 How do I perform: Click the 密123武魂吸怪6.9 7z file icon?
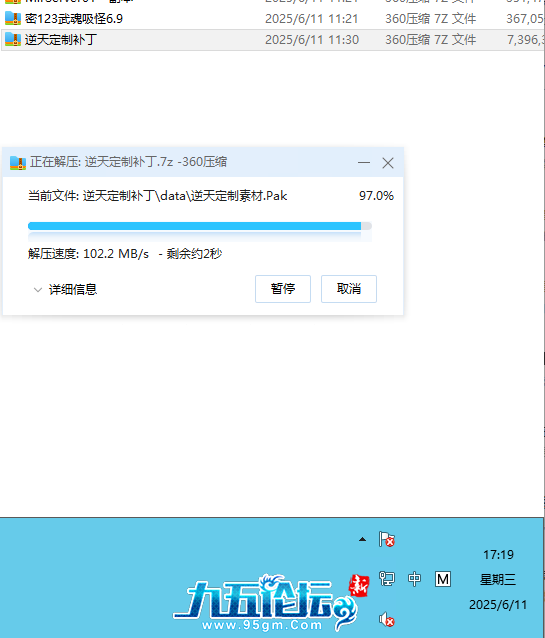click(13, 19)
